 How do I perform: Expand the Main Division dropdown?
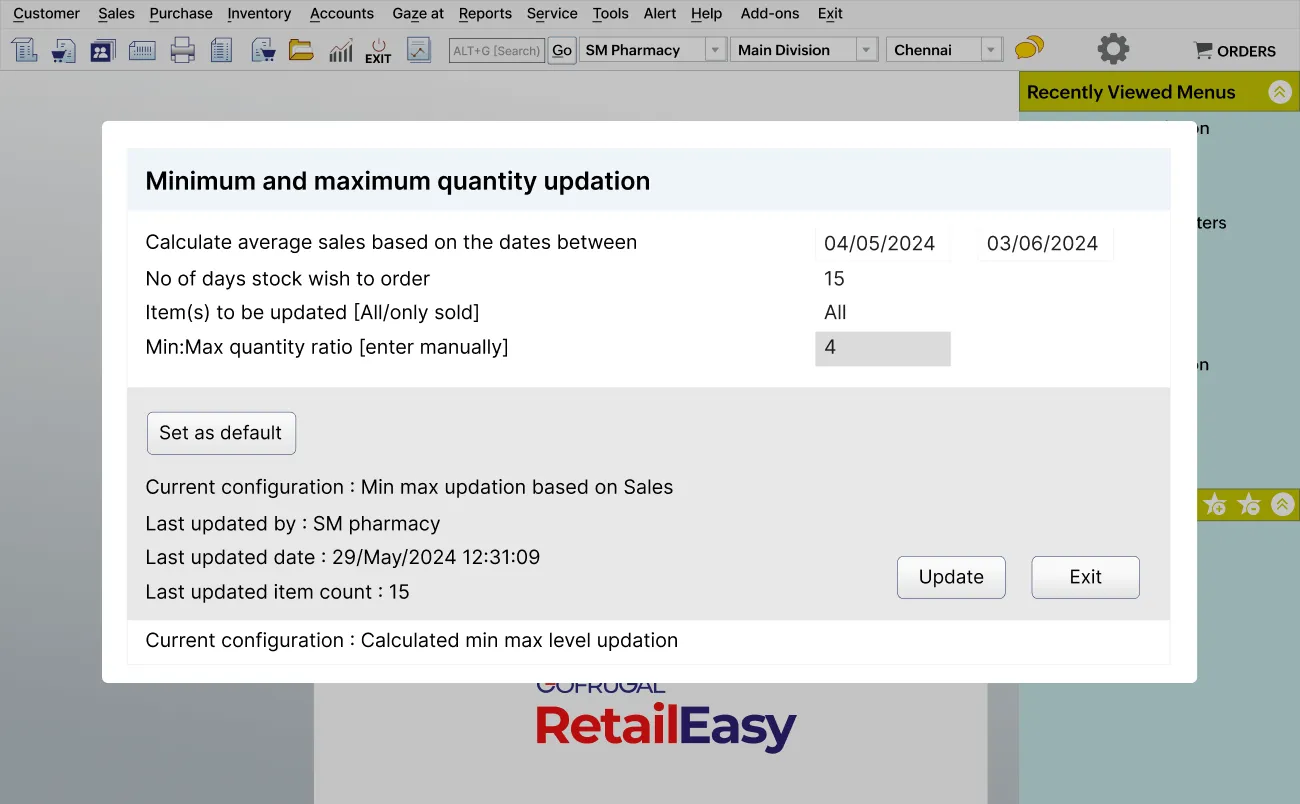868,49
